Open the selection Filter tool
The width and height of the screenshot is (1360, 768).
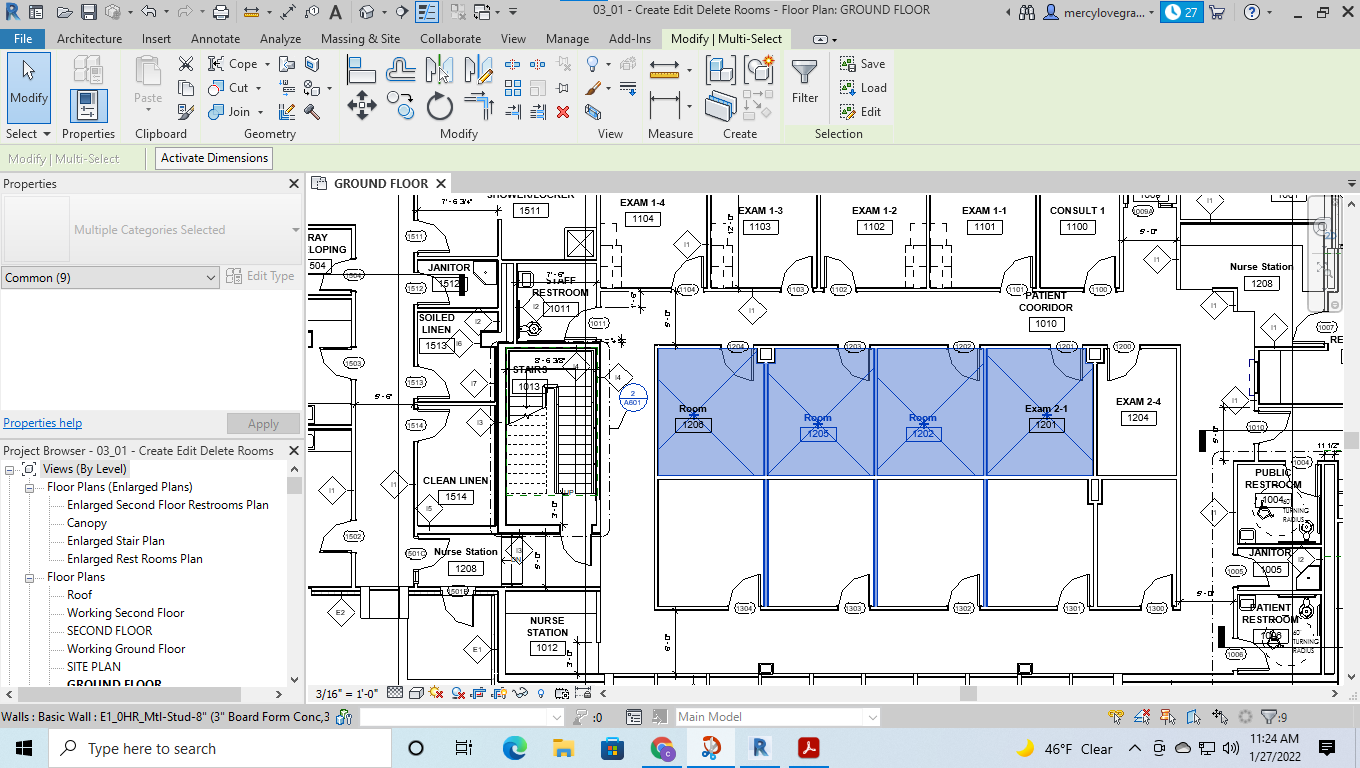coord(805,82)
